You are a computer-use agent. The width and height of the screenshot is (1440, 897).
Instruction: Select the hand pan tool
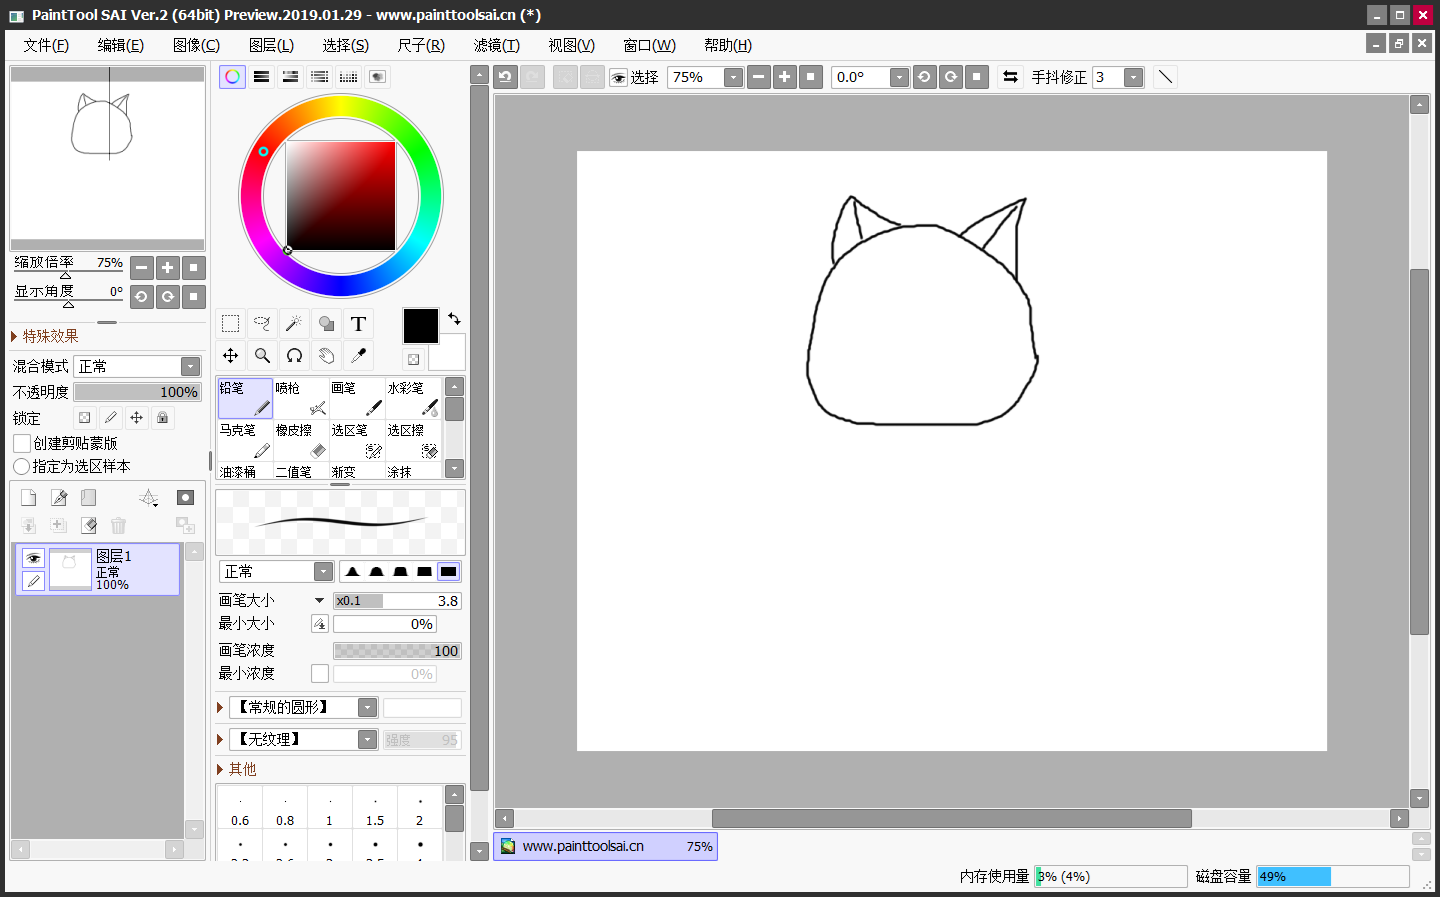[x=326, y=356]
